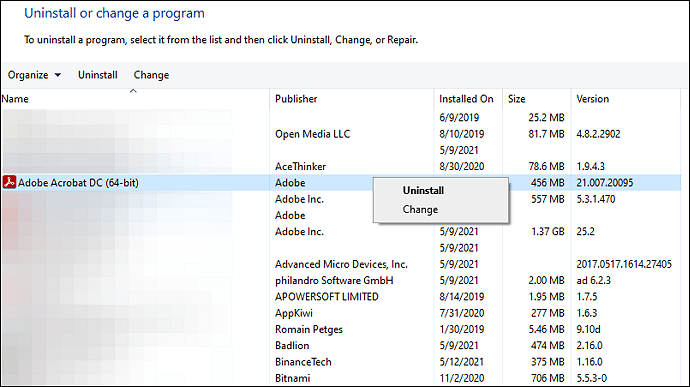Click version 5.5.3-0 cell
The height and width of the screenshot is (387, 690).
pyautogui.click(x=592, y=378)
